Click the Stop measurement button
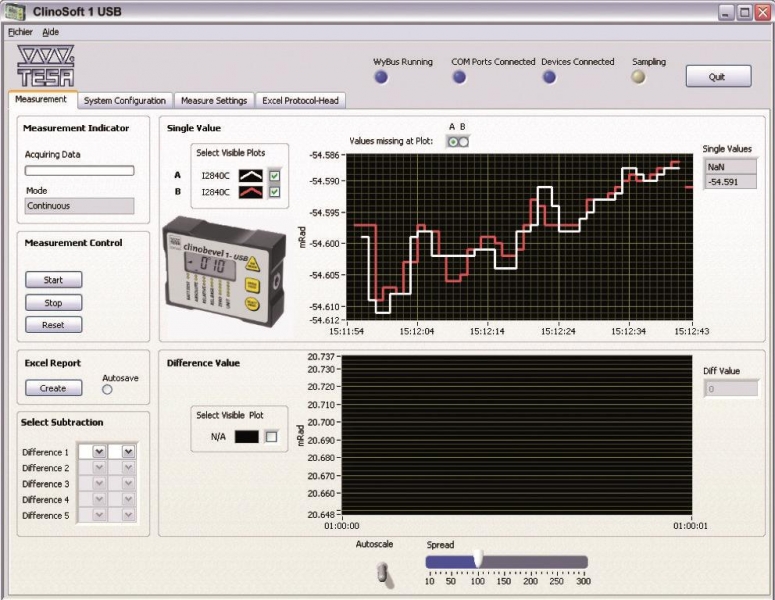The height and width of the screenshot is (600, 775). (53, 302)
